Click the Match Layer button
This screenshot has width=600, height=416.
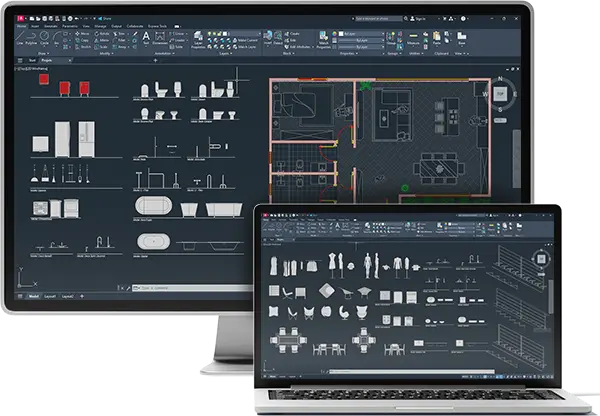244,47
